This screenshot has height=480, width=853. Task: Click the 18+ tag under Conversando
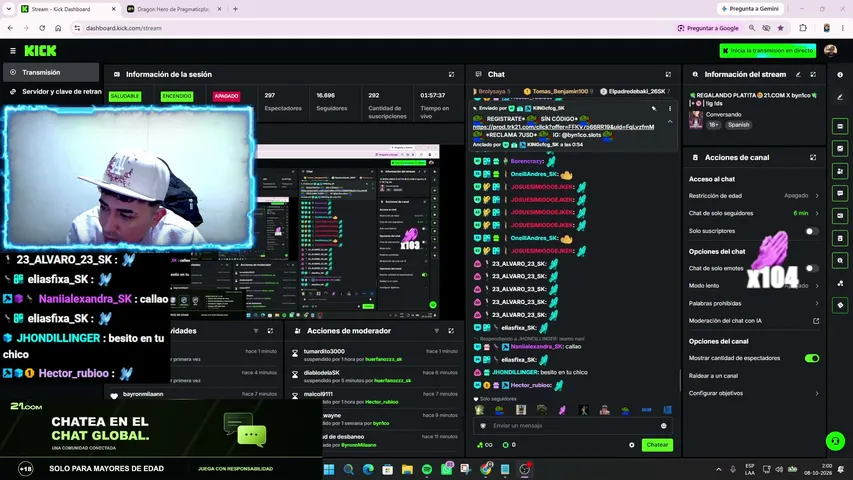coord(713,125)
